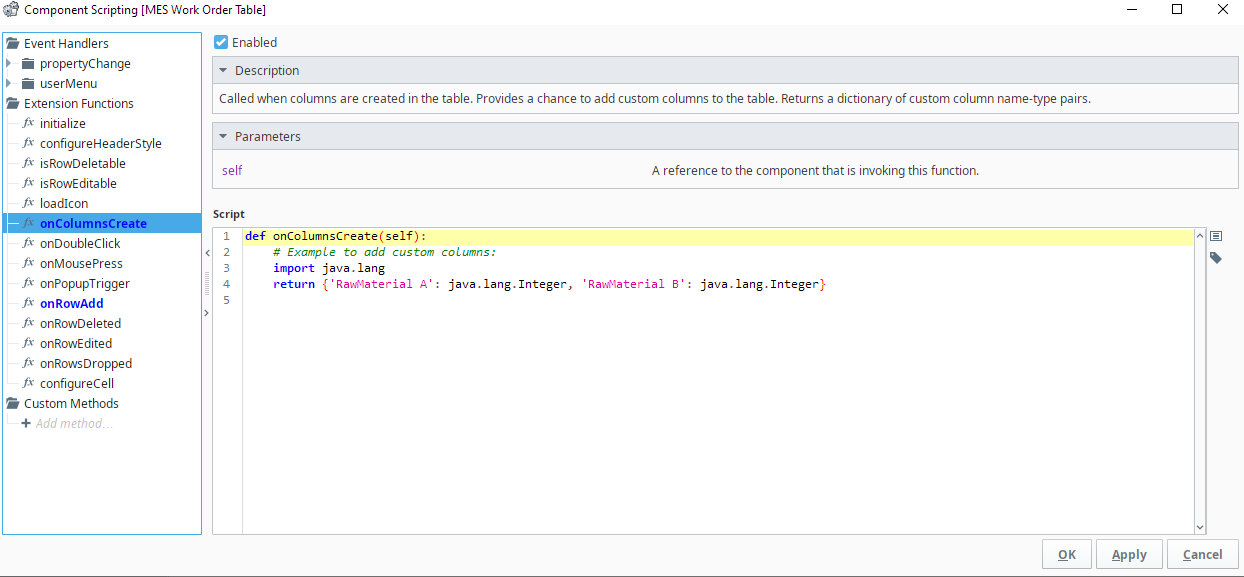Click the property reference icon beside script
The image size is (1244, 577).
pyautogui.click(x=1216, y=237)
